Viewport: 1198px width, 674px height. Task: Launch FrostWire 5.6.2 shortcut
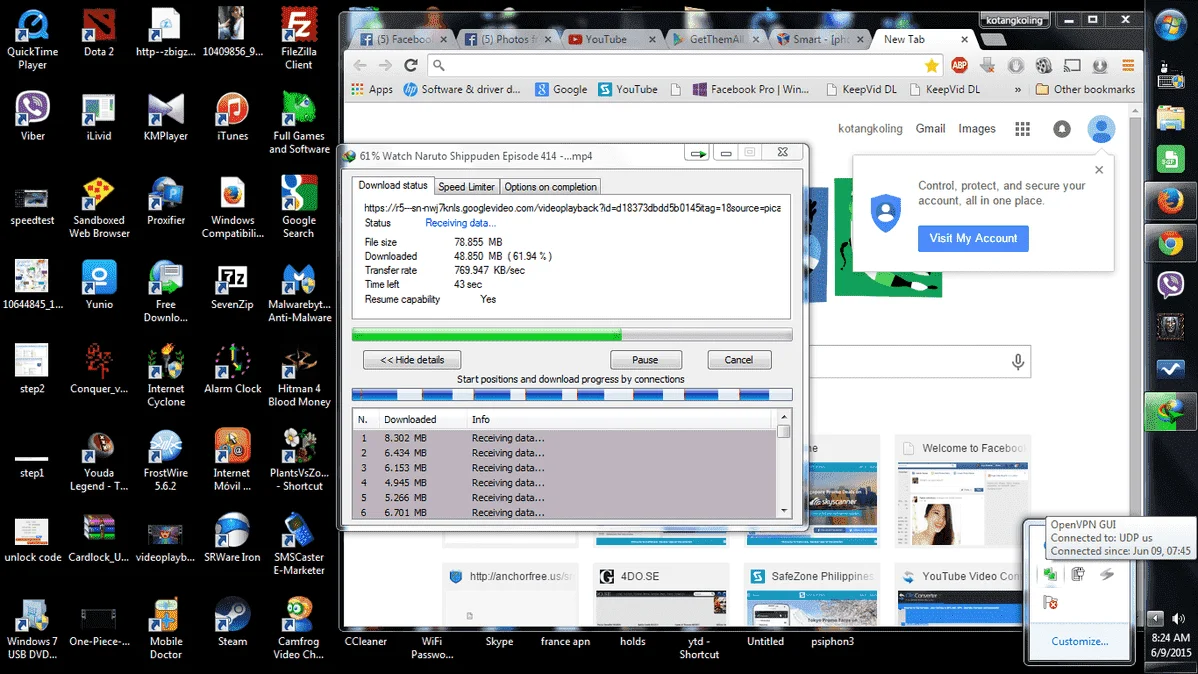[x=166, y=461]
